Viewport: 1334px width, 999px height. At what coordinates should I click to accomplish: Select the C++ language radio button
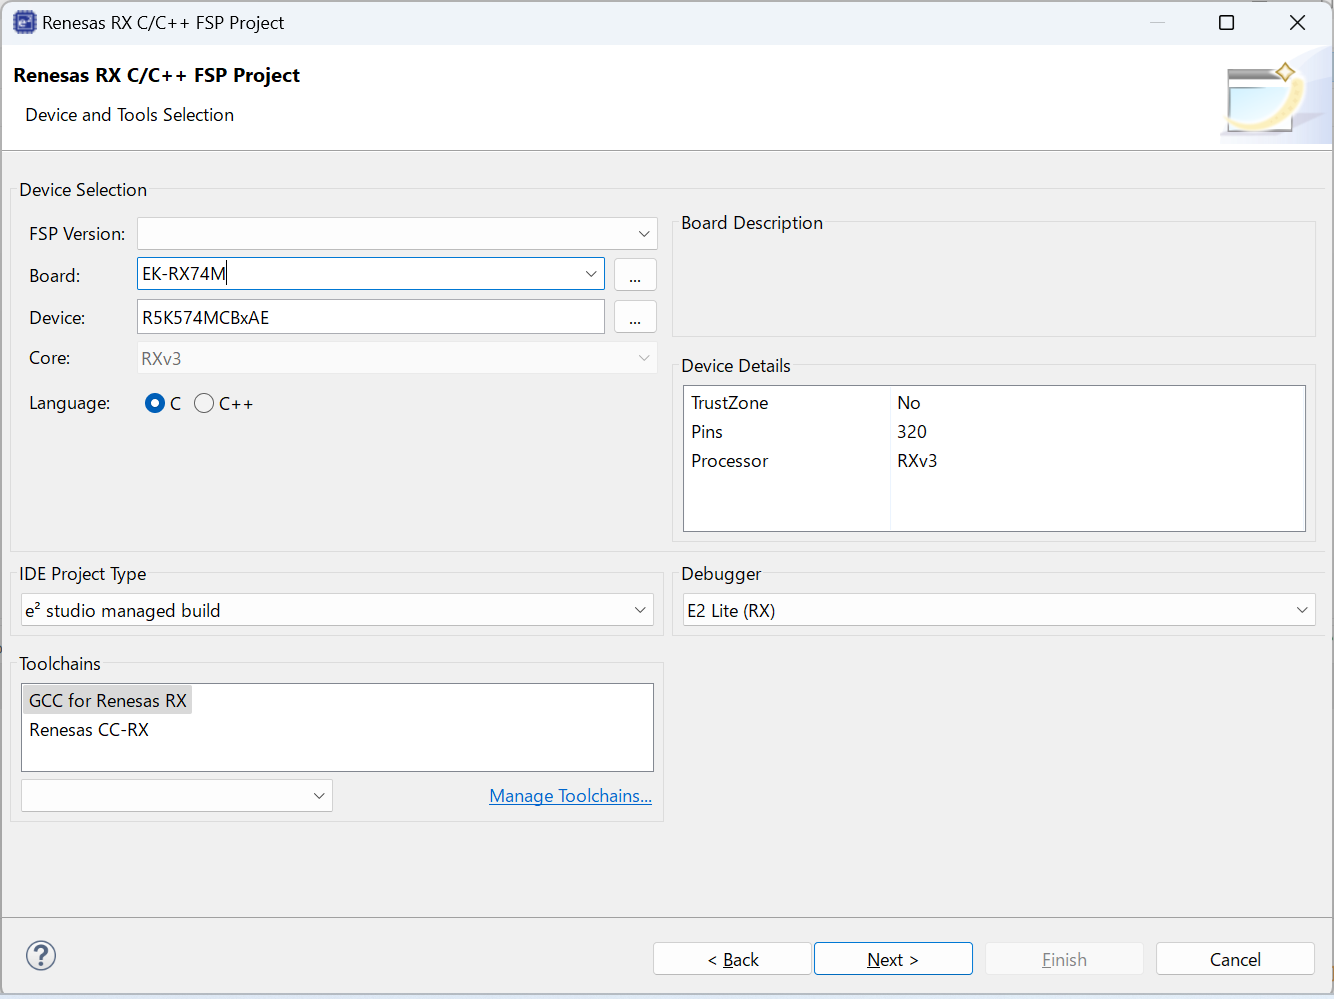[x=204, y=403]
